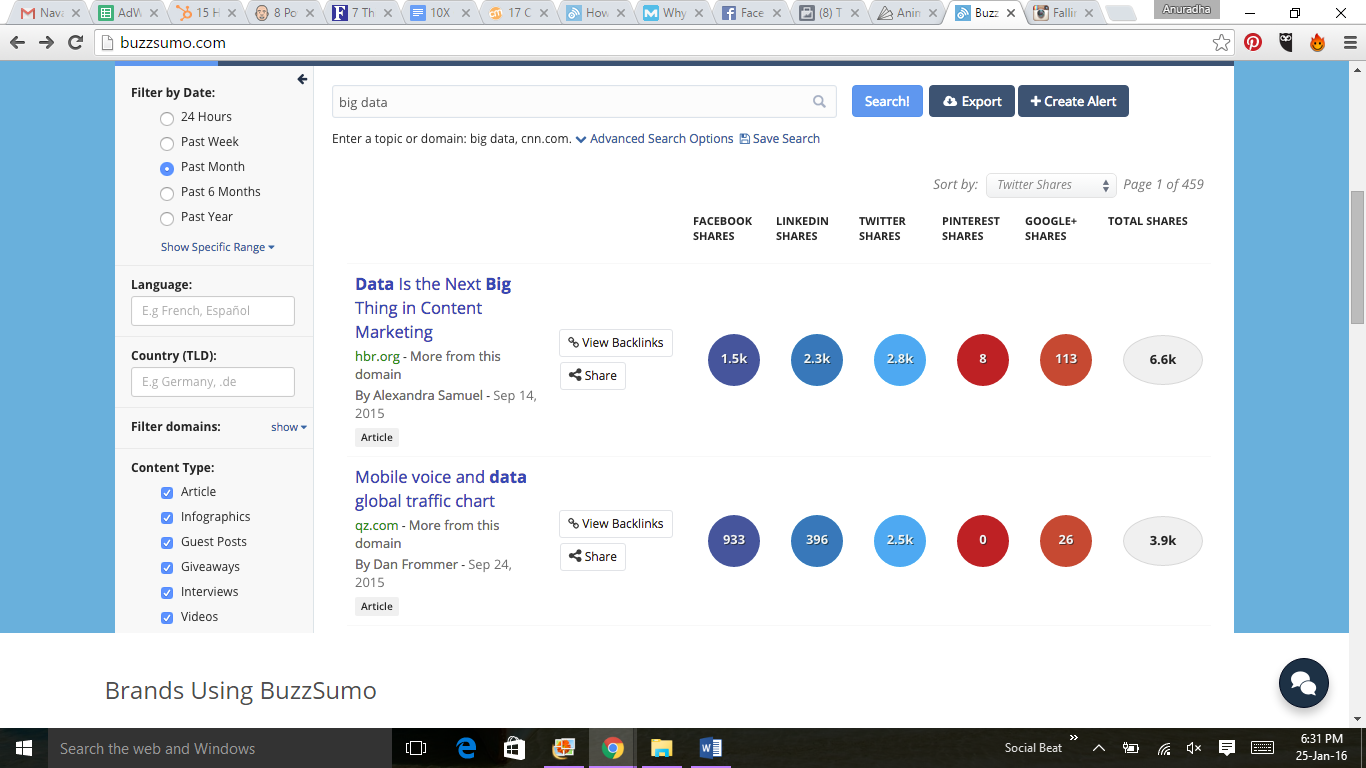Click the blue Search! button
This screenshot has width=1366, height=768.
887,101
